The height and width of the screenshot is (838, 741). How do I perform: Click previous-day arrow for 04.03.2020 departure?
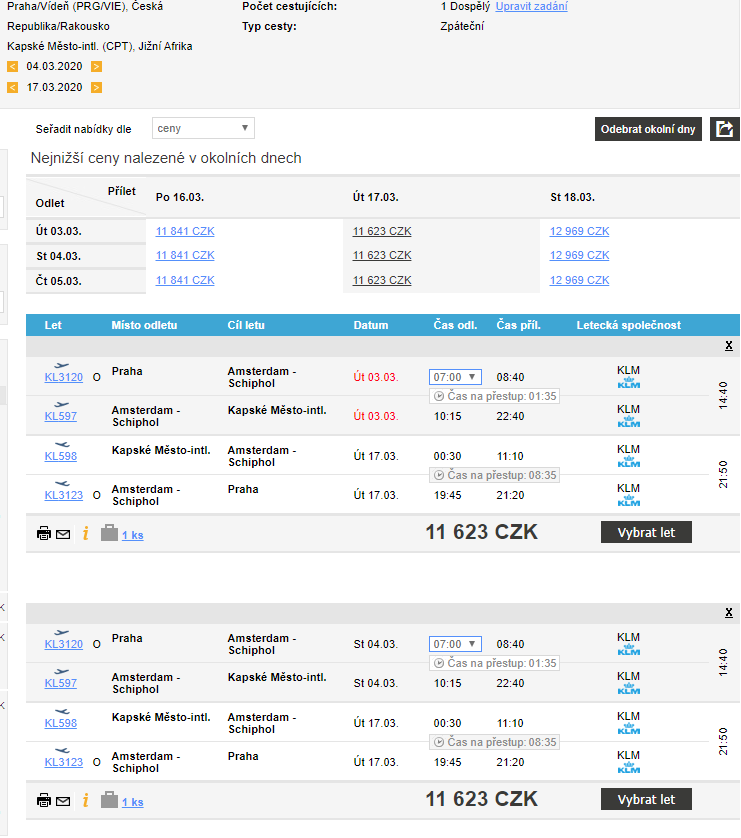tap(12, 67)
